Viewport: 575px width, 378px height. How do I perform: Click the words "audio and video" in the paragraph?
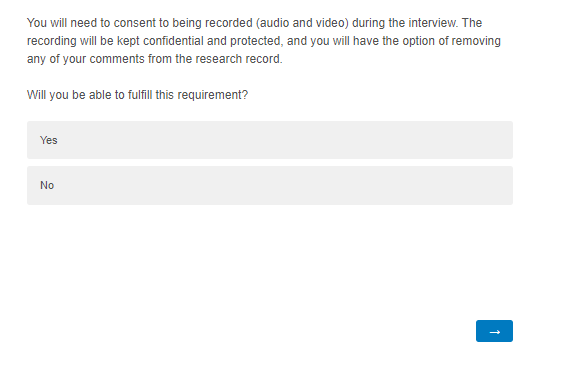[302, 23]
